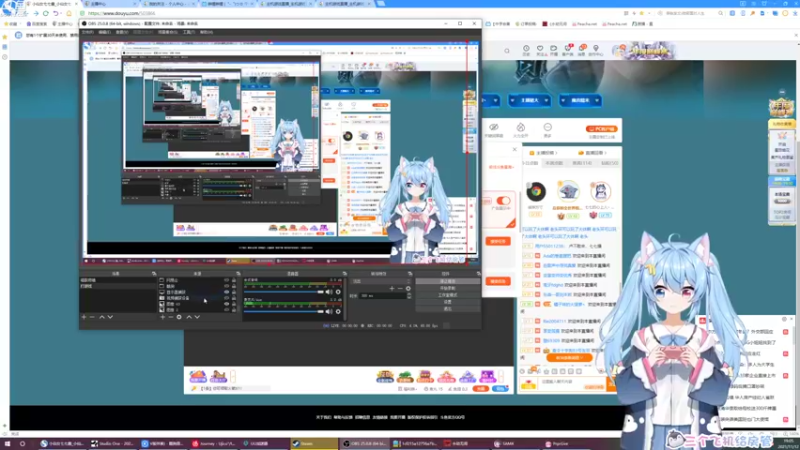
Task: Click Cortana circle on taskbar
Action: 22,444
